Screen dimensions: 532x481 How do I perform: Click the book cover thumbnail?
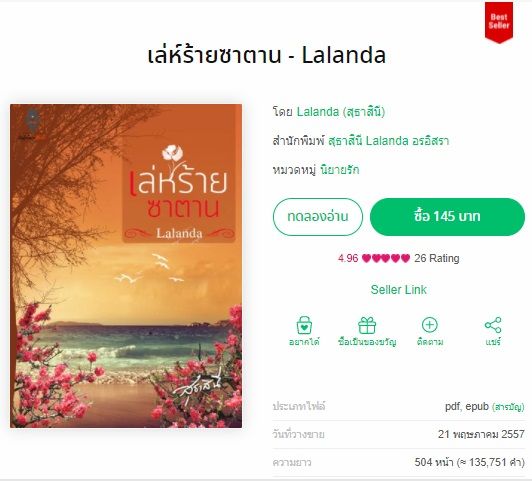(x=126, y=266)
